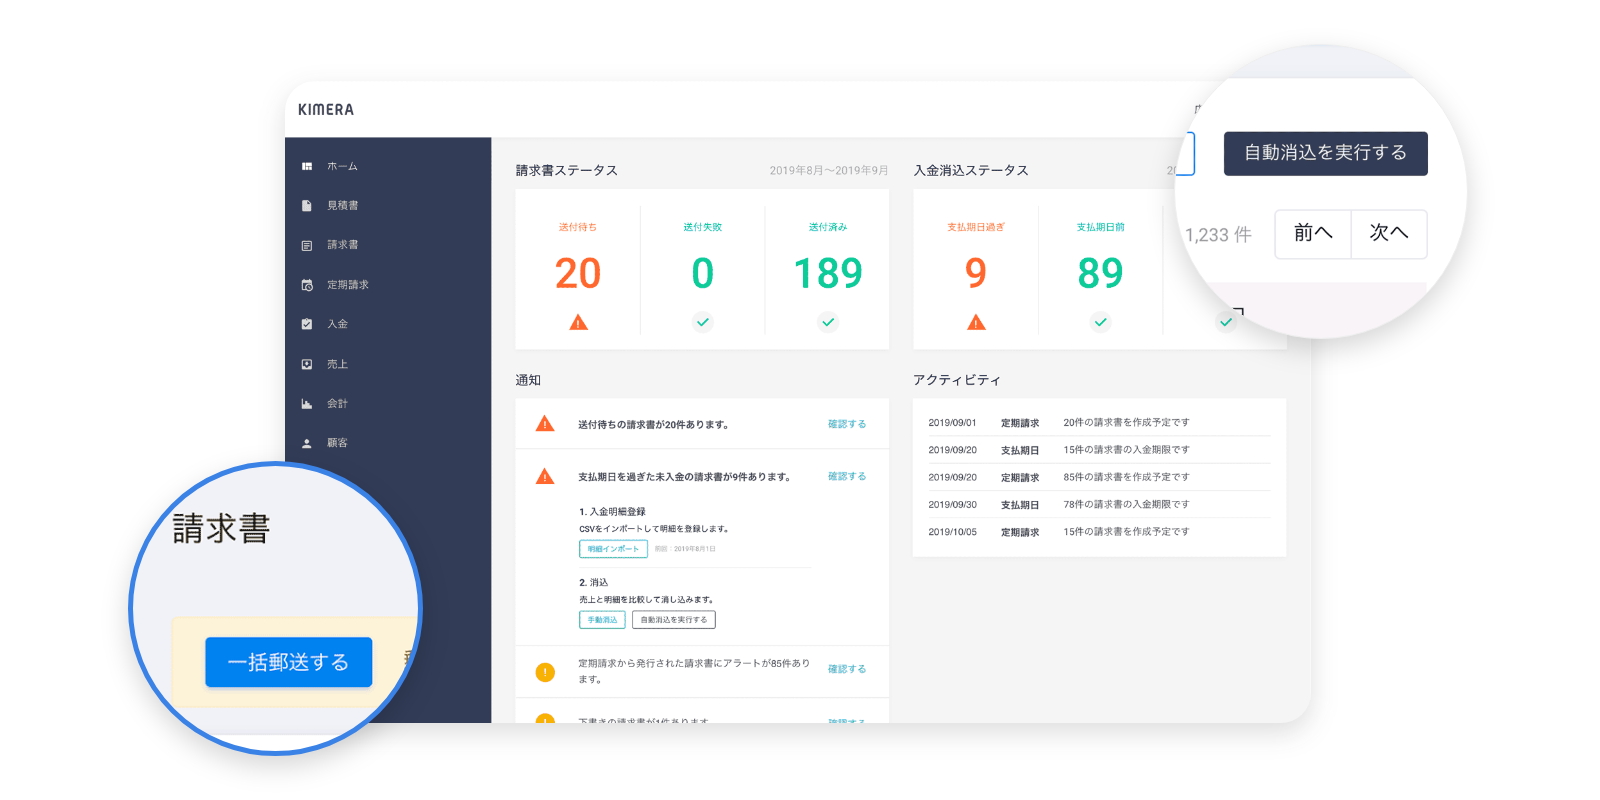1600x800 pixels.
Task: Select activity row 15件の請求書の入金期限です
Action: [x=1099, y=450]
